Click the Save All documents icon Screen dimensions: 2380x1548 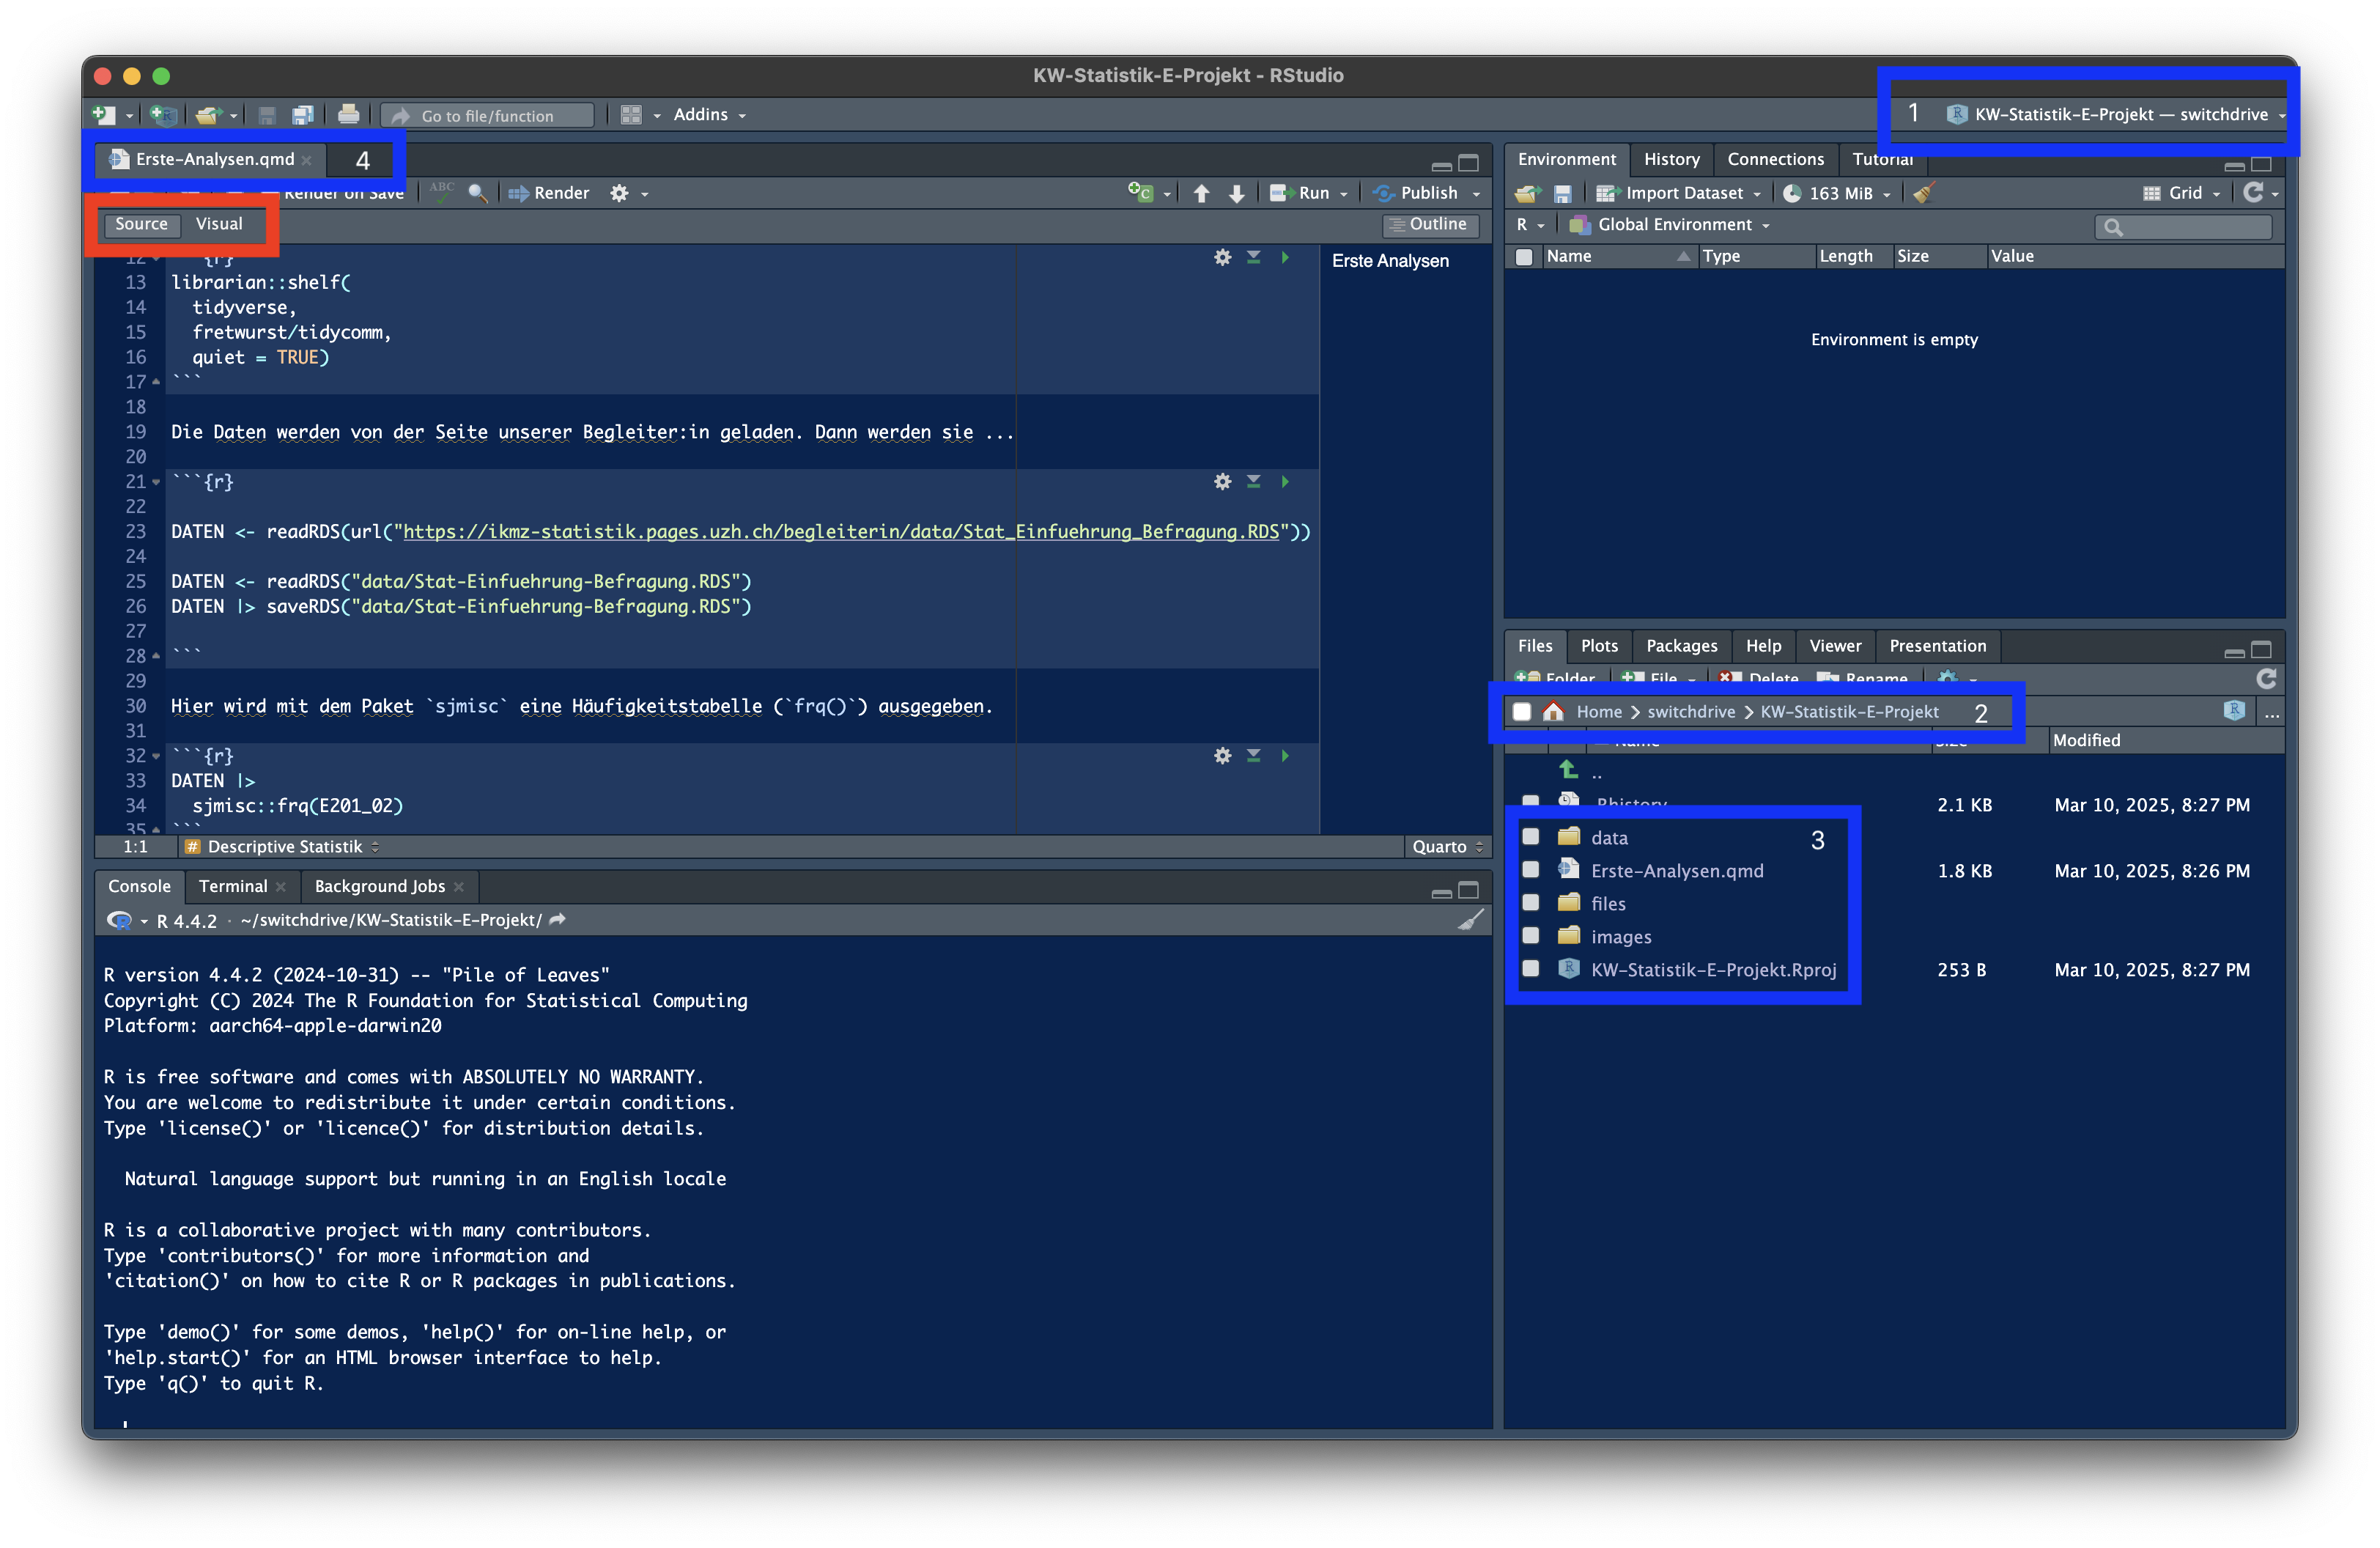coord(303,115)
